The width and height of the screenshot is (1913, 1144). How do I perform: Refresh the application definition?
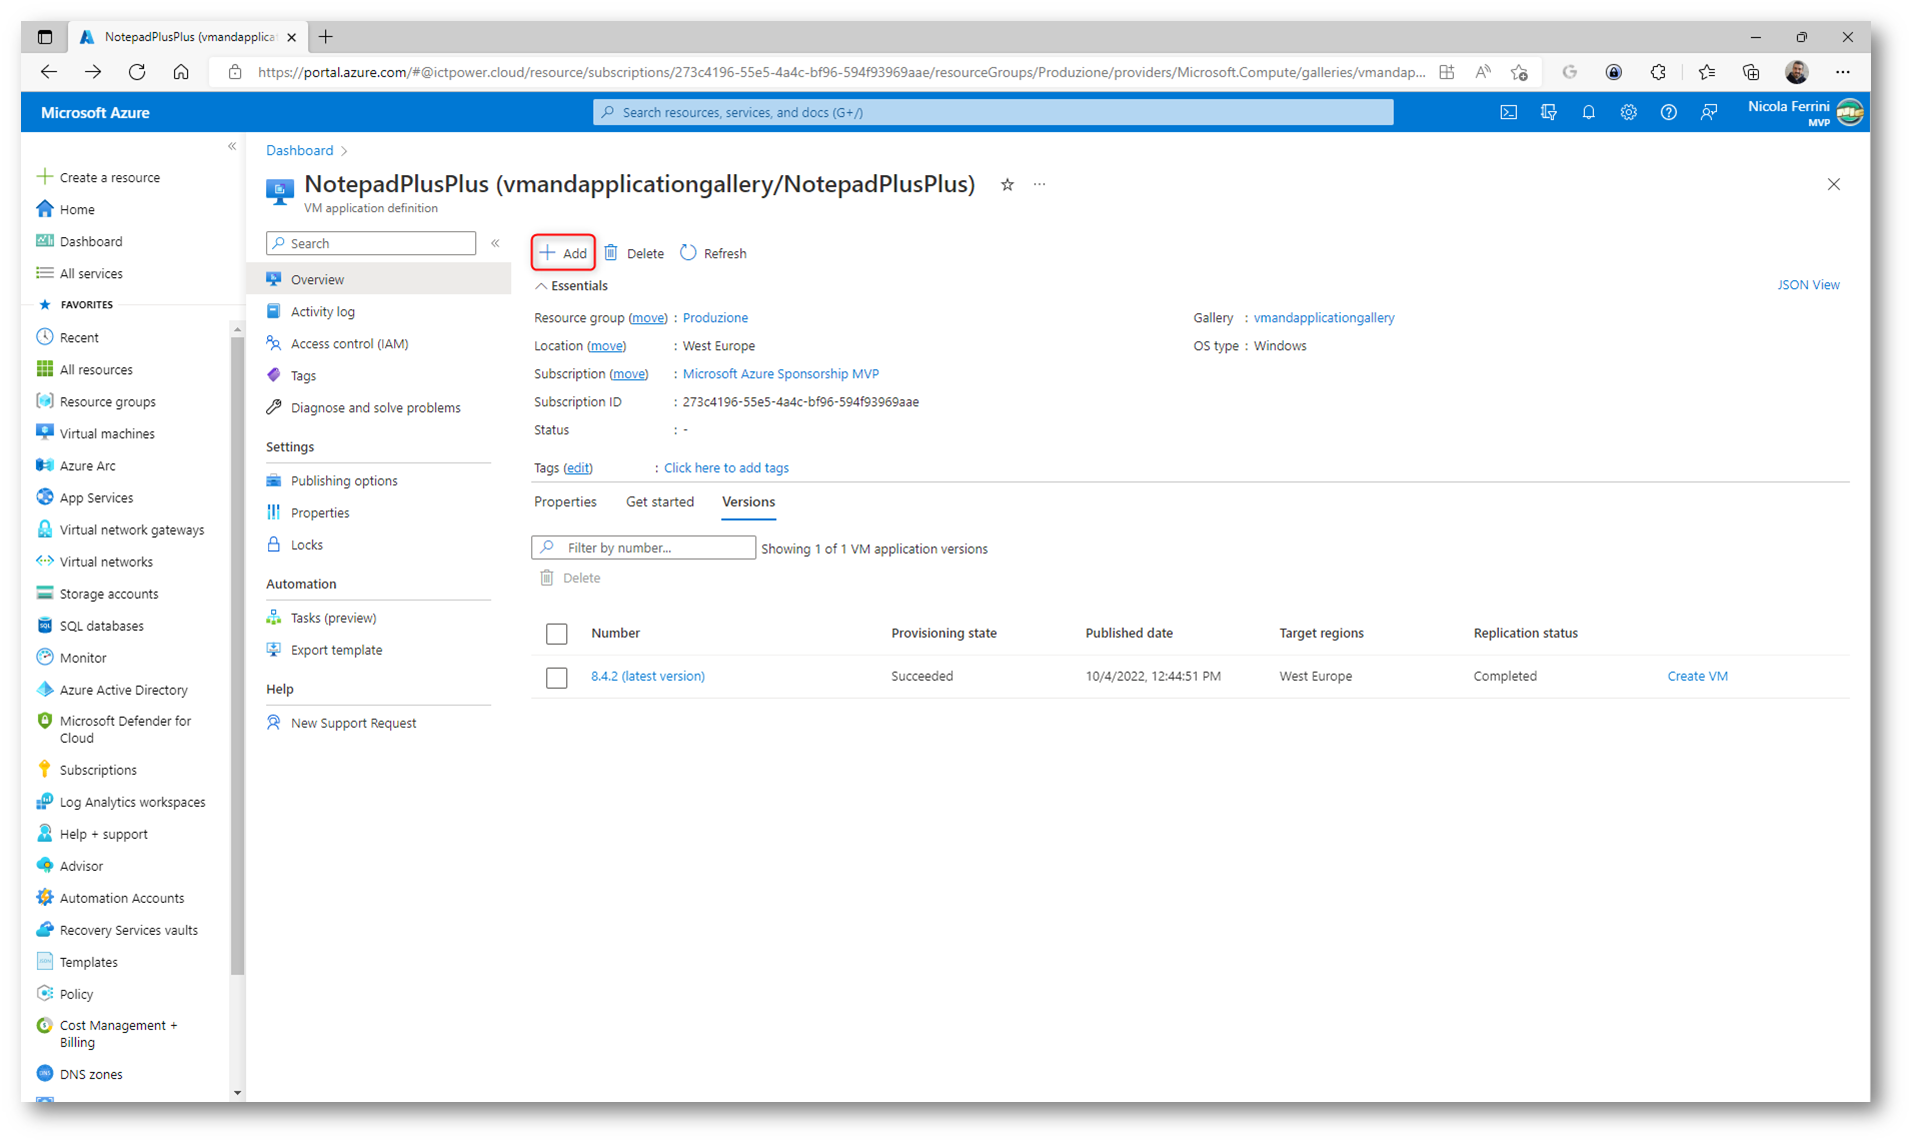pyautogui.click(x=713, y=253)
